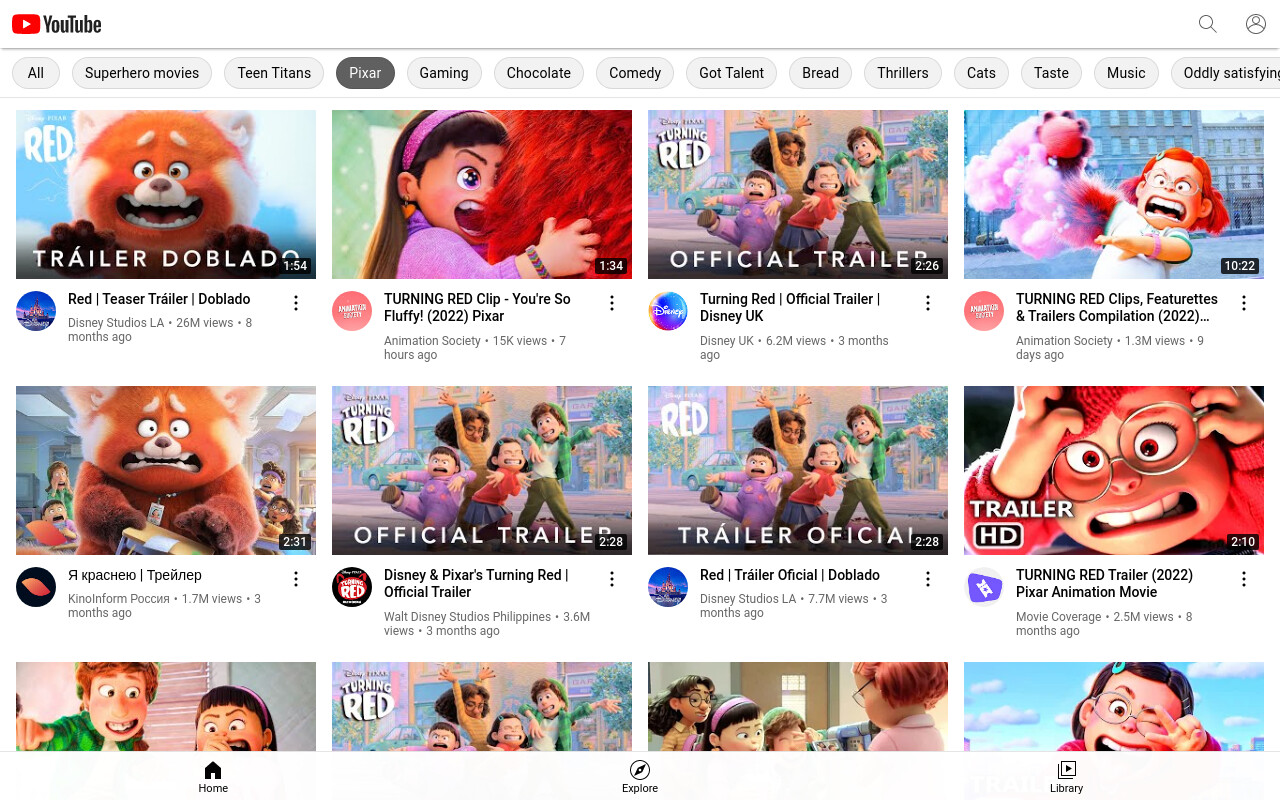Viewport: 1280px width, 800px height.
Task: Select the Gaming chip
Action: click(444, 73)
